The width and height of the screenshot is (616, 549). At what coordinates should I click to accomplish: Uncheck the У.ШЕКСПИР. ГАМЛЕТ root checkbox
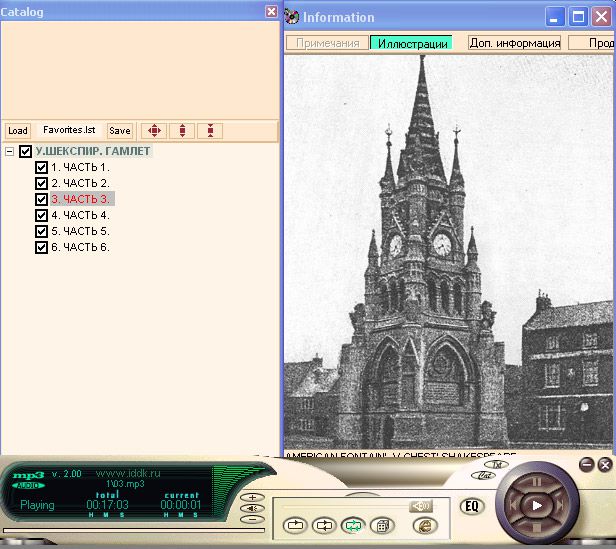pos(26,152)
